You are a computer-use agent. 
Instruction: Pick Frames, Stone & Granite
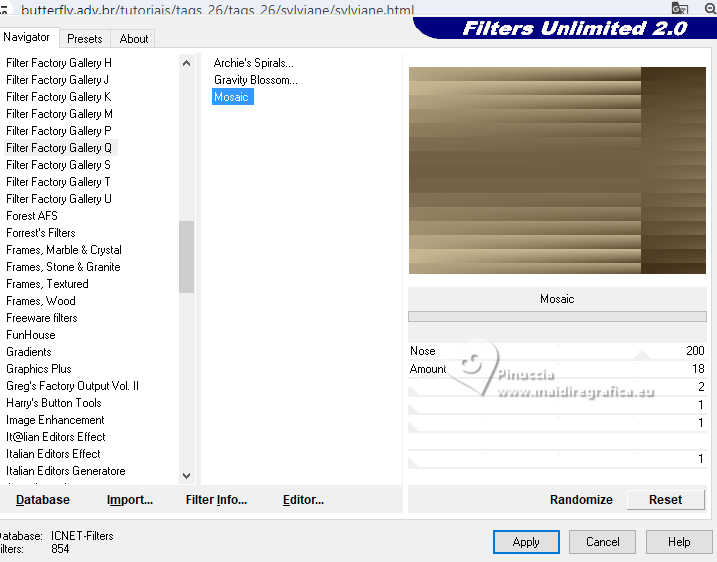63,267
